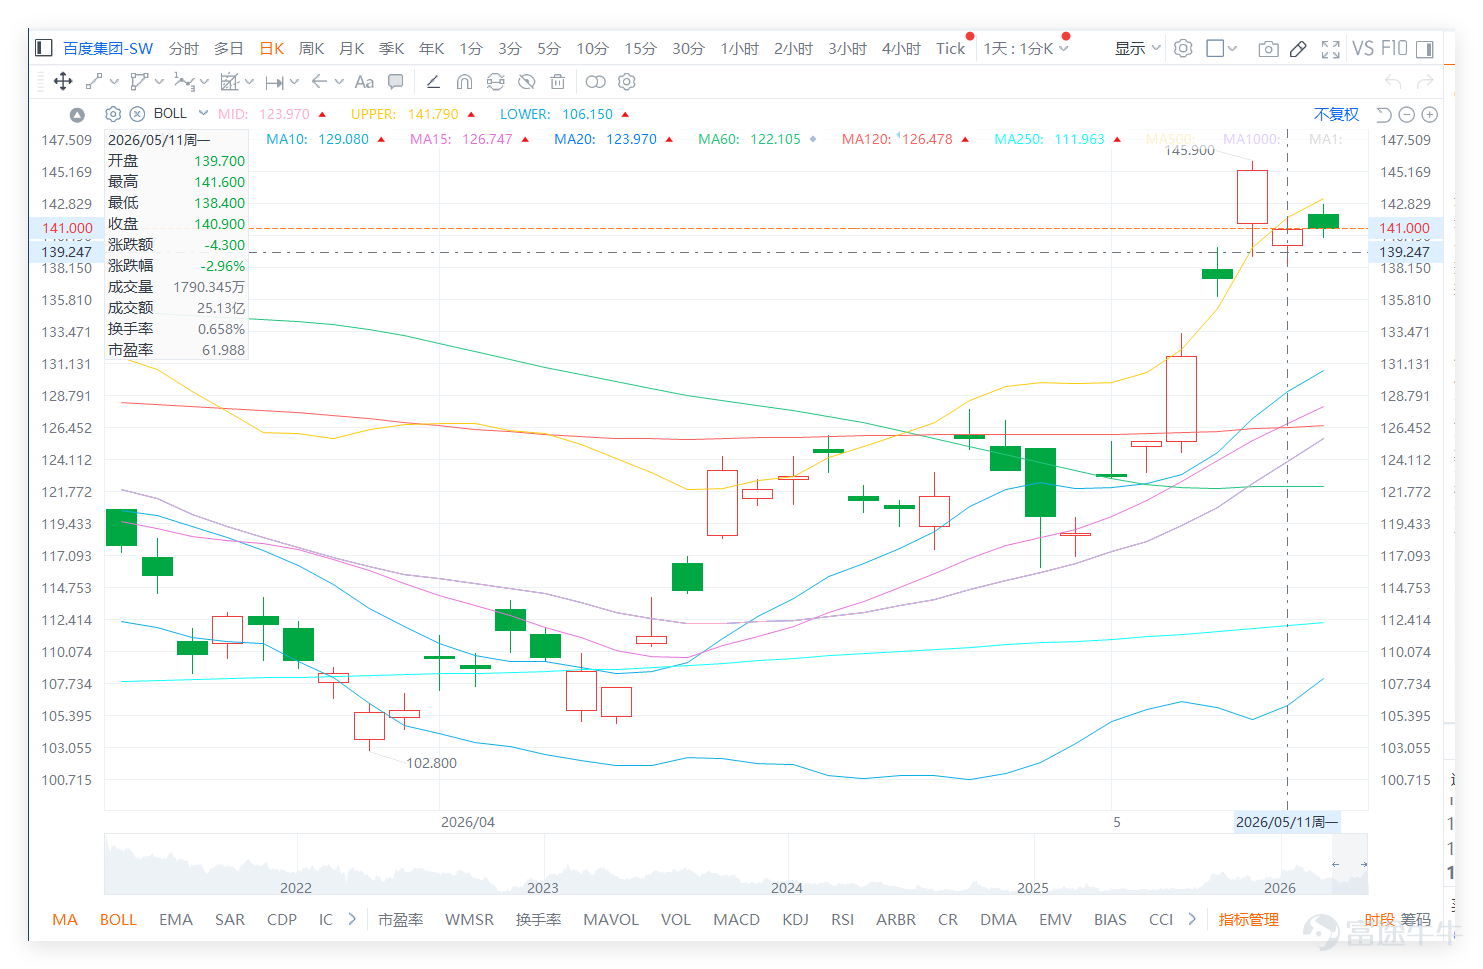Toggle hide drawings eye icon
This screenshot has width=1483, height=969.
click(526, 82)
